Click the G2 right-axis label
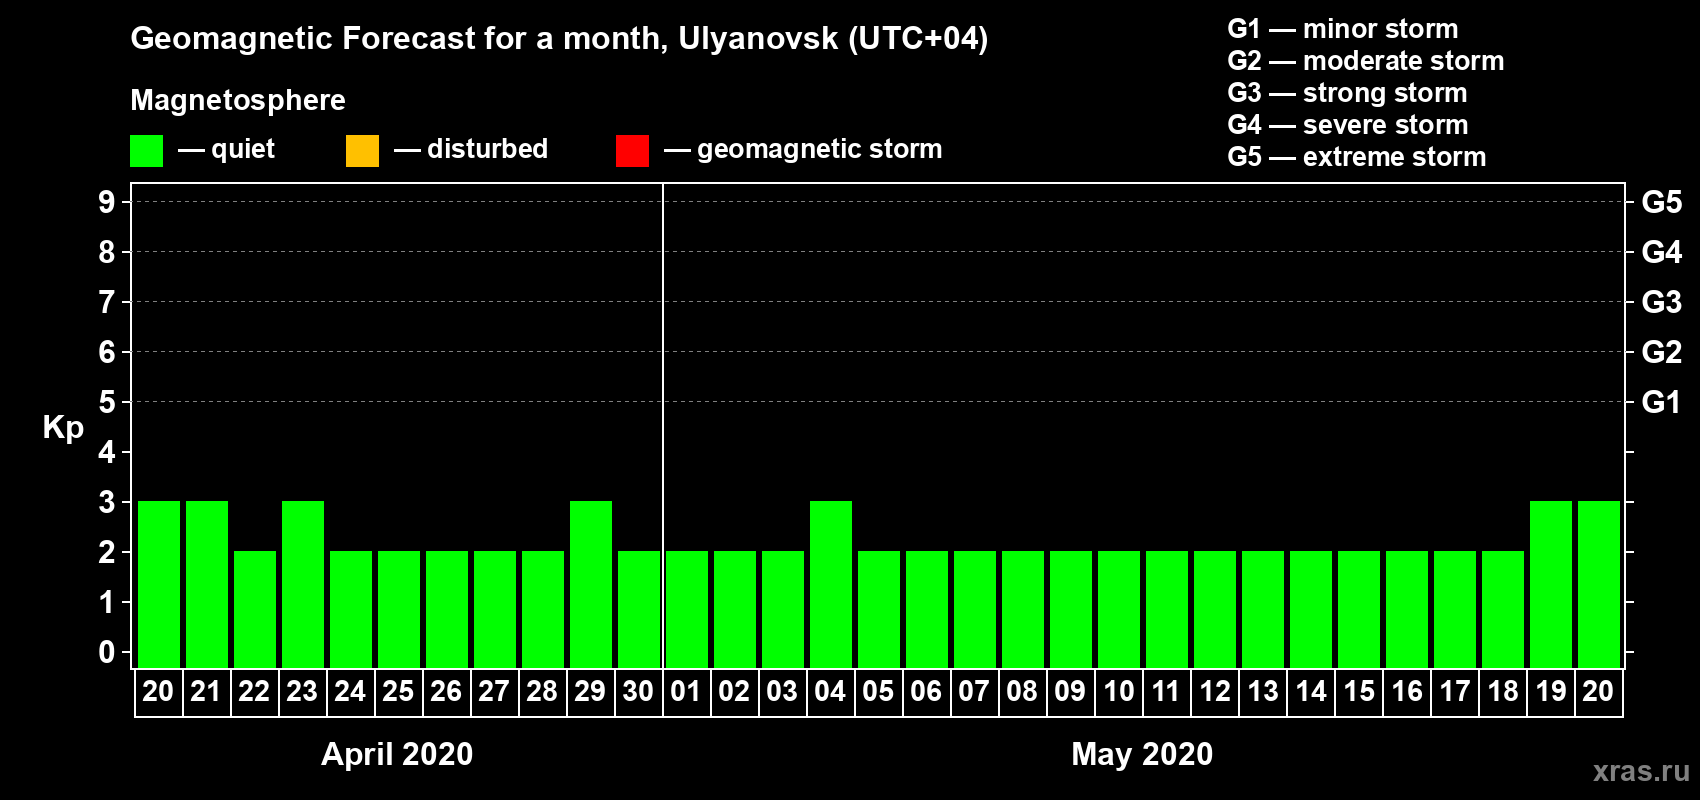The height and width of the screenshot is (800, 1700). pyautogui.click(x=1662, y=352)
